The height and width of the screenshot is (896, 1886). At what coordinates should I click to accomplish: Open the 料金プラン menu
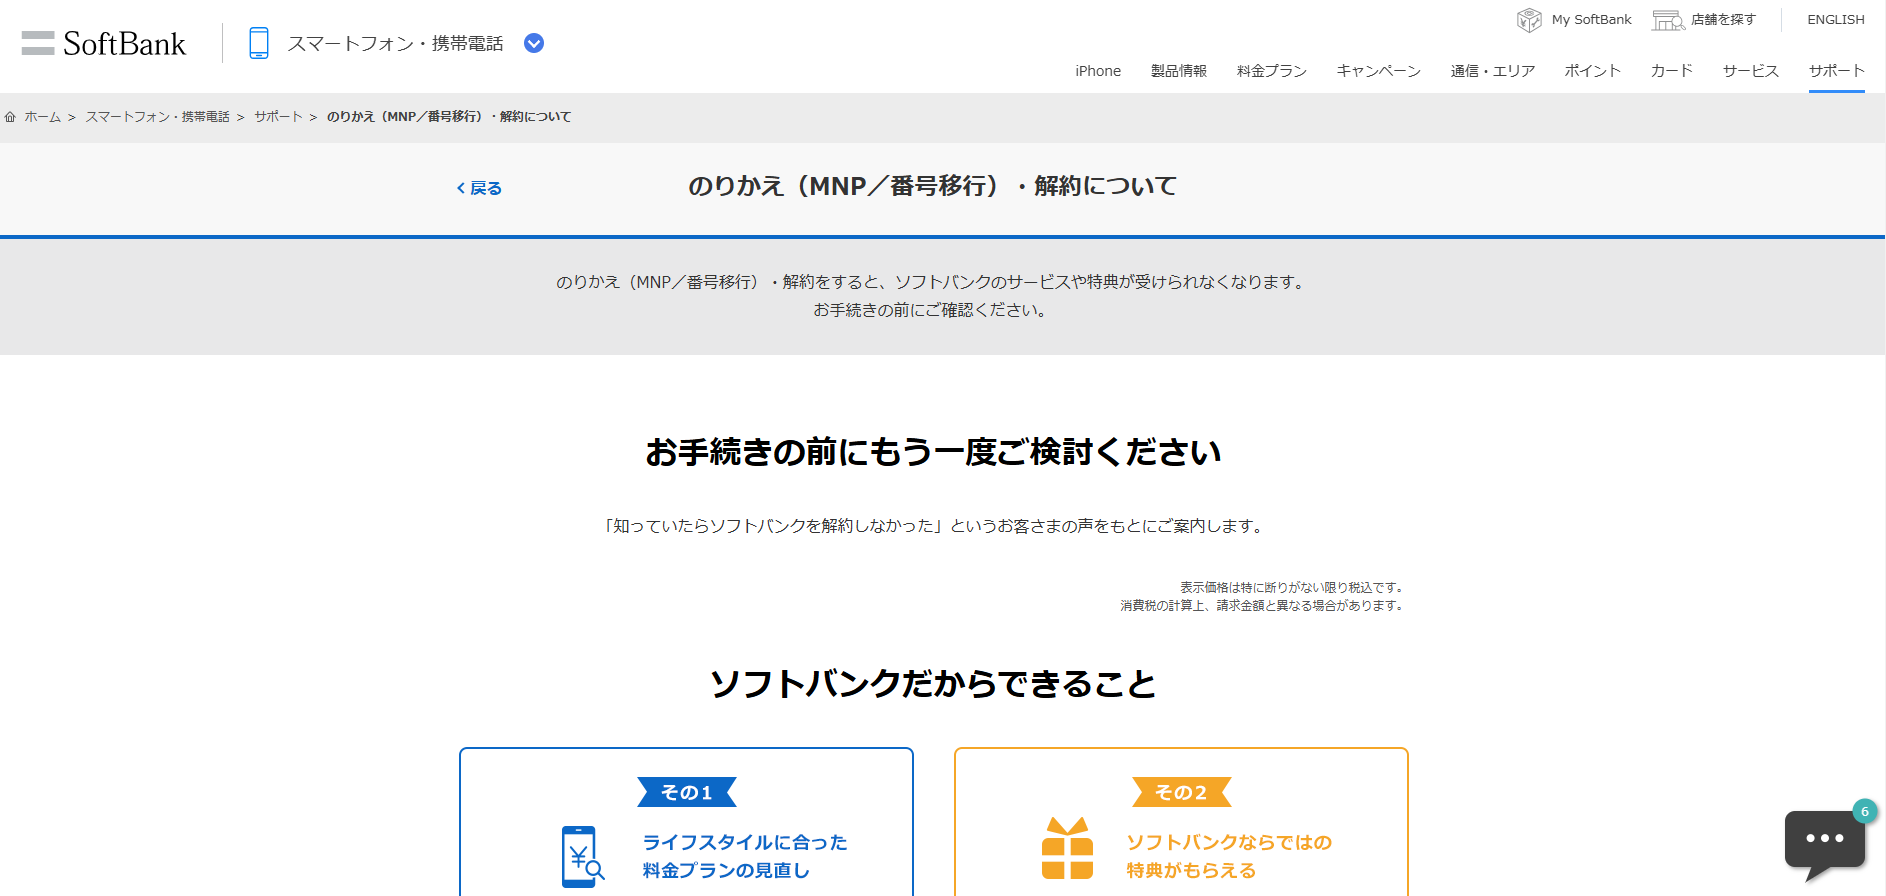pos(1272,71)
